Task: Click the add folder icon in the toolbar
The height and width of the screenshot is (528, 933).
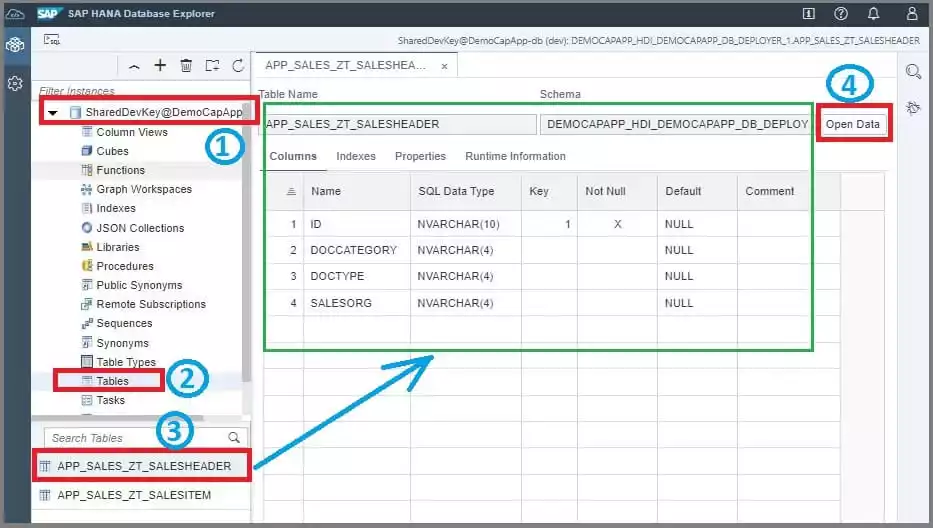Action: 212,65
